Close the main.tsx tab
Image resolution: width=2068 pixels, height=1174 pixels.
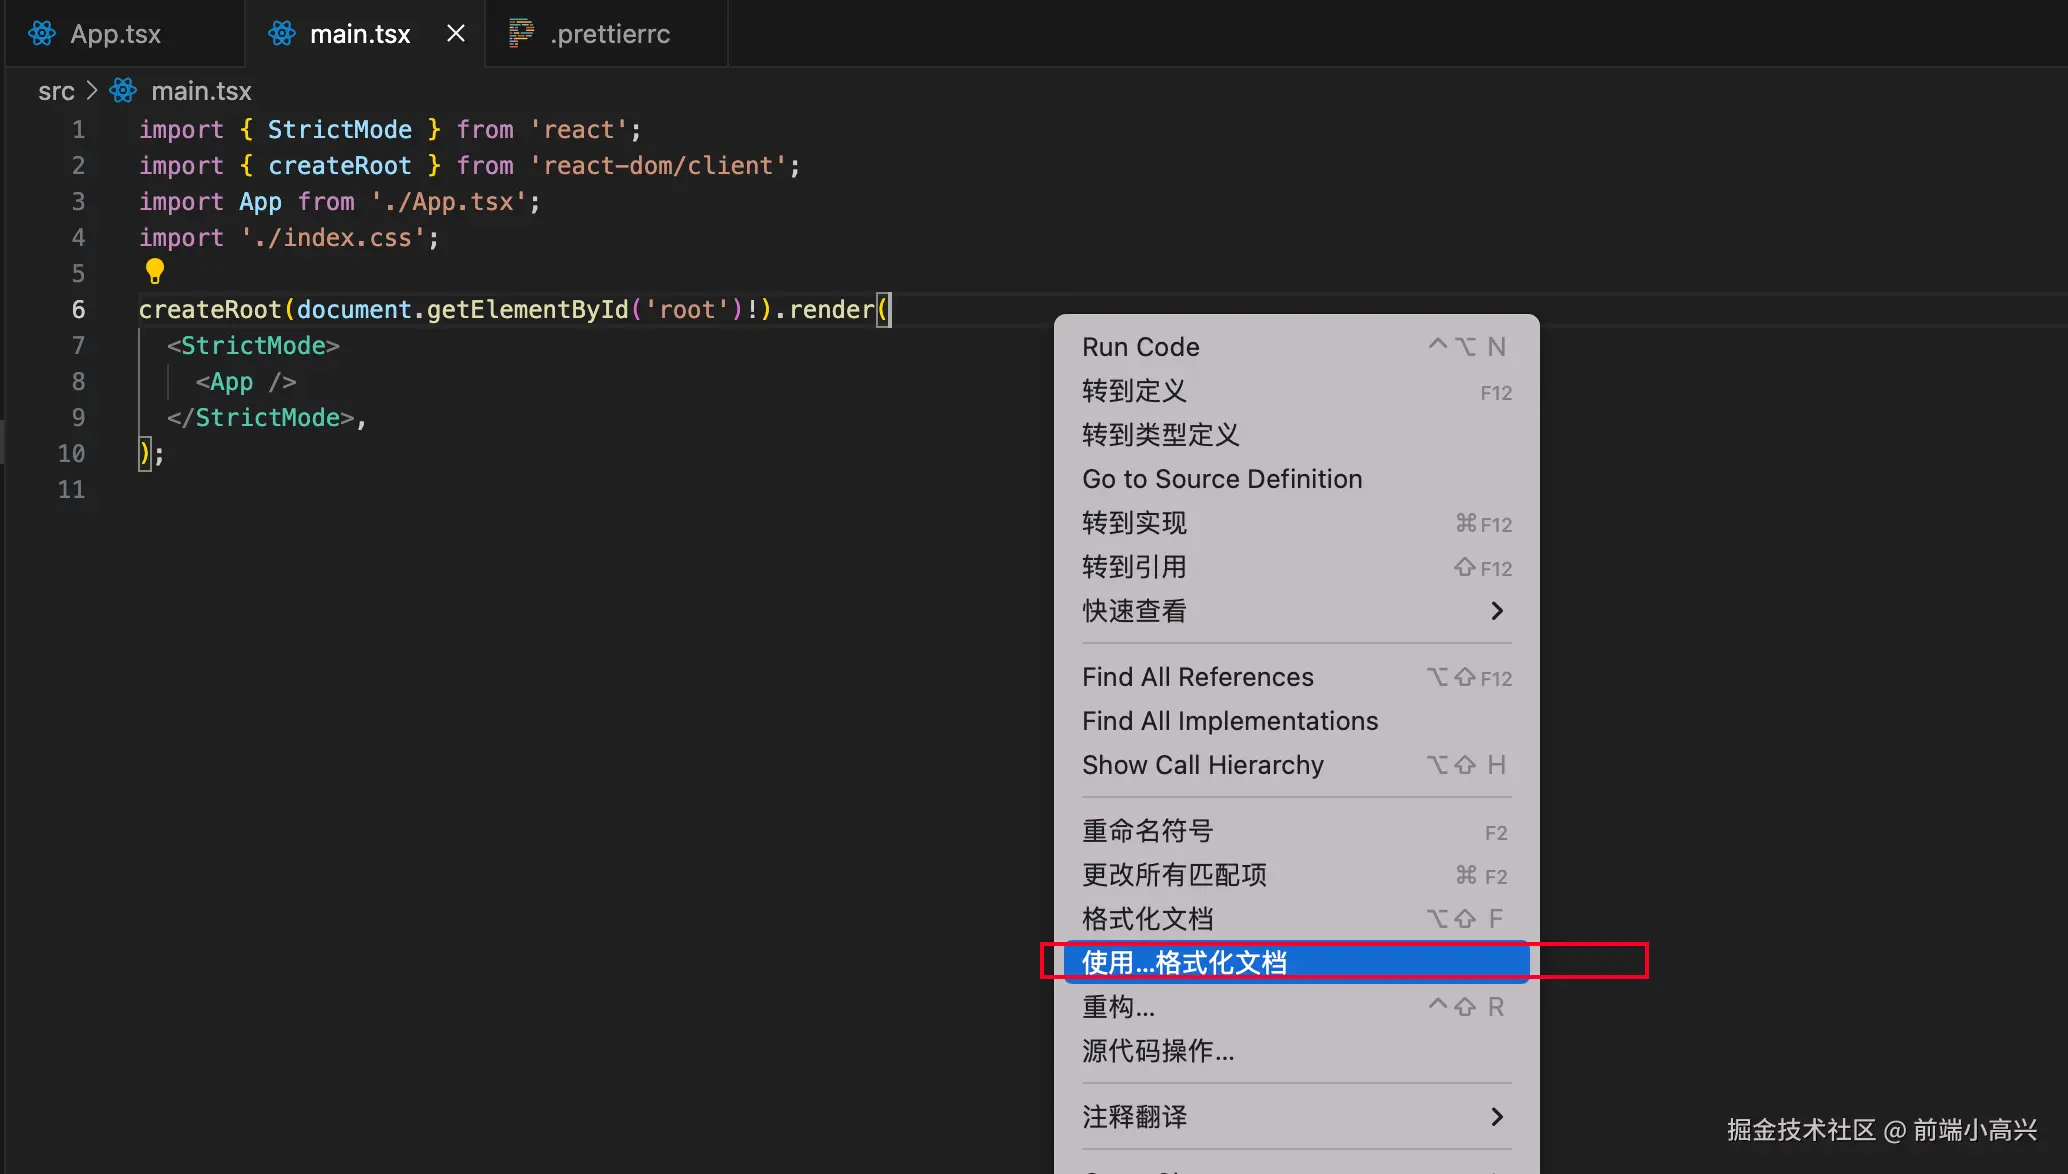[456, 33]
